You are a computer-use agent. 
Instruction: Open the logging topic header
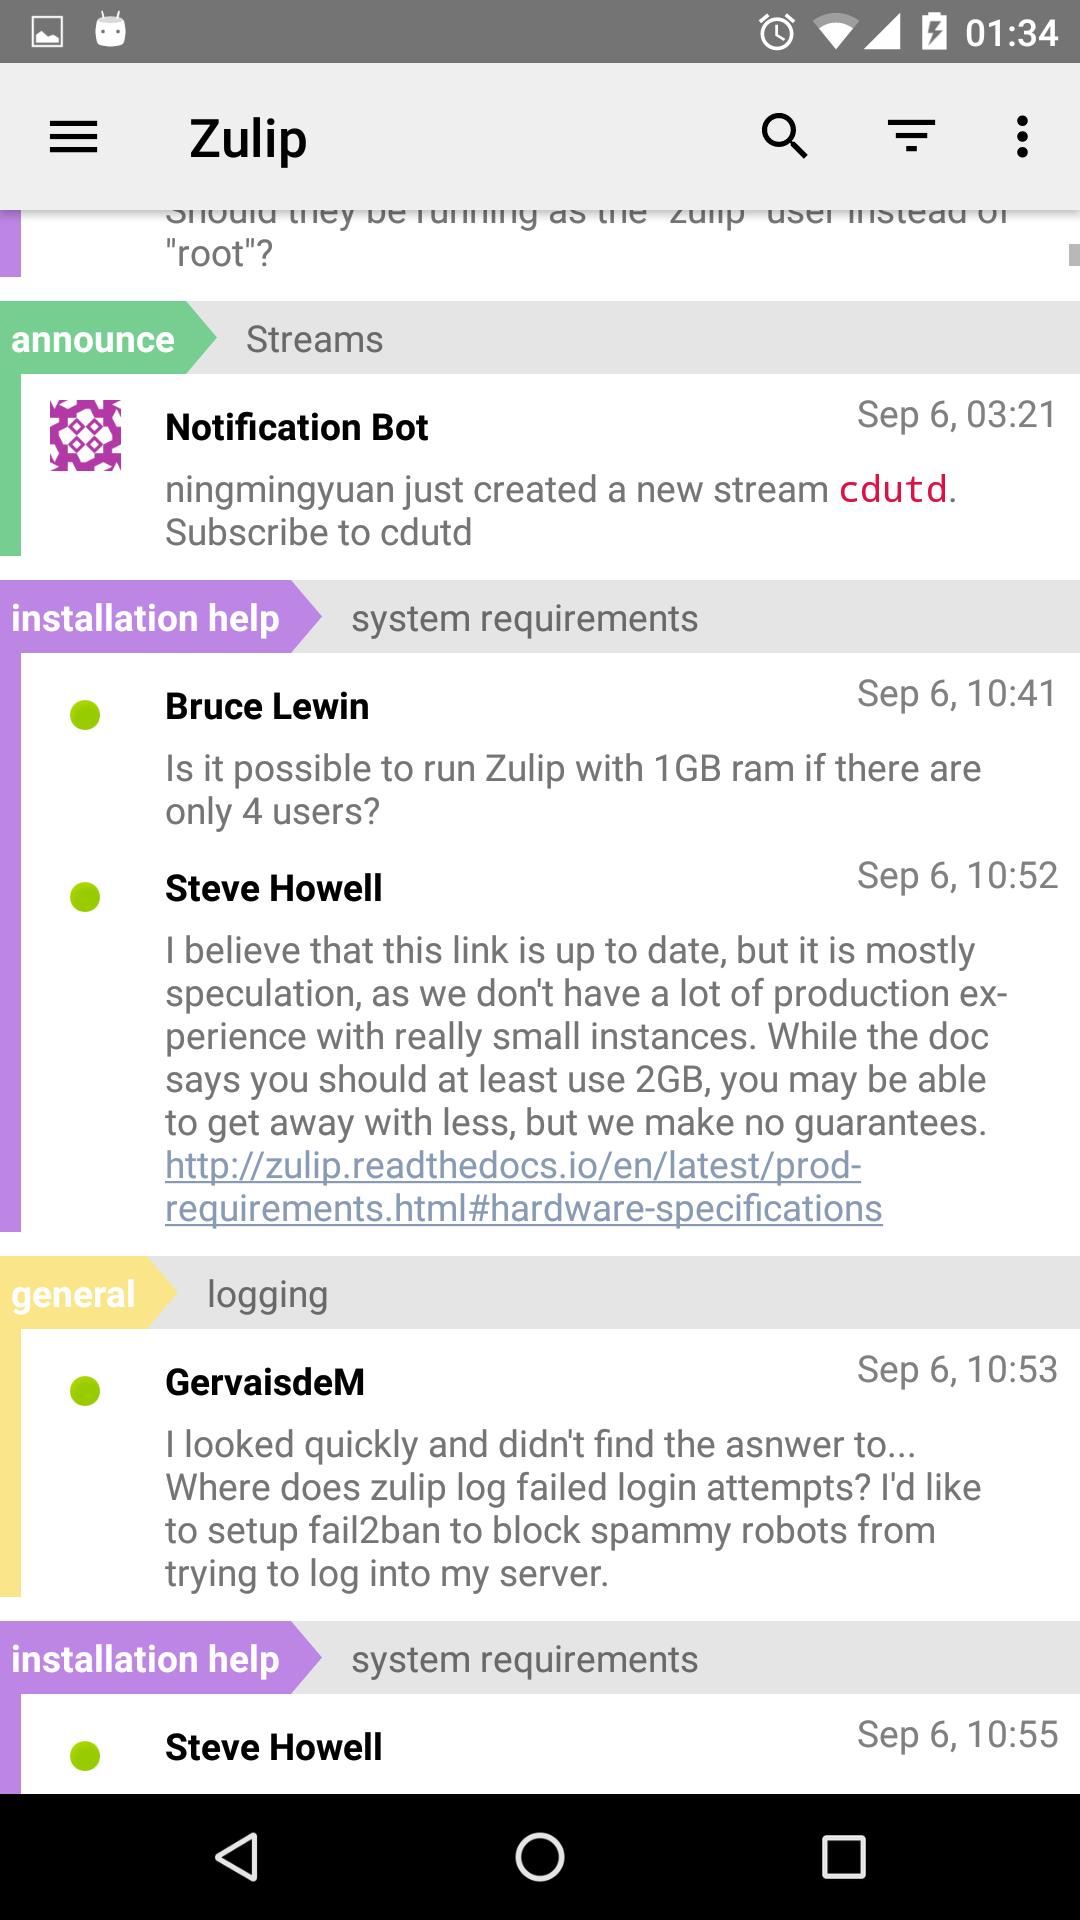coord(267,1293)
